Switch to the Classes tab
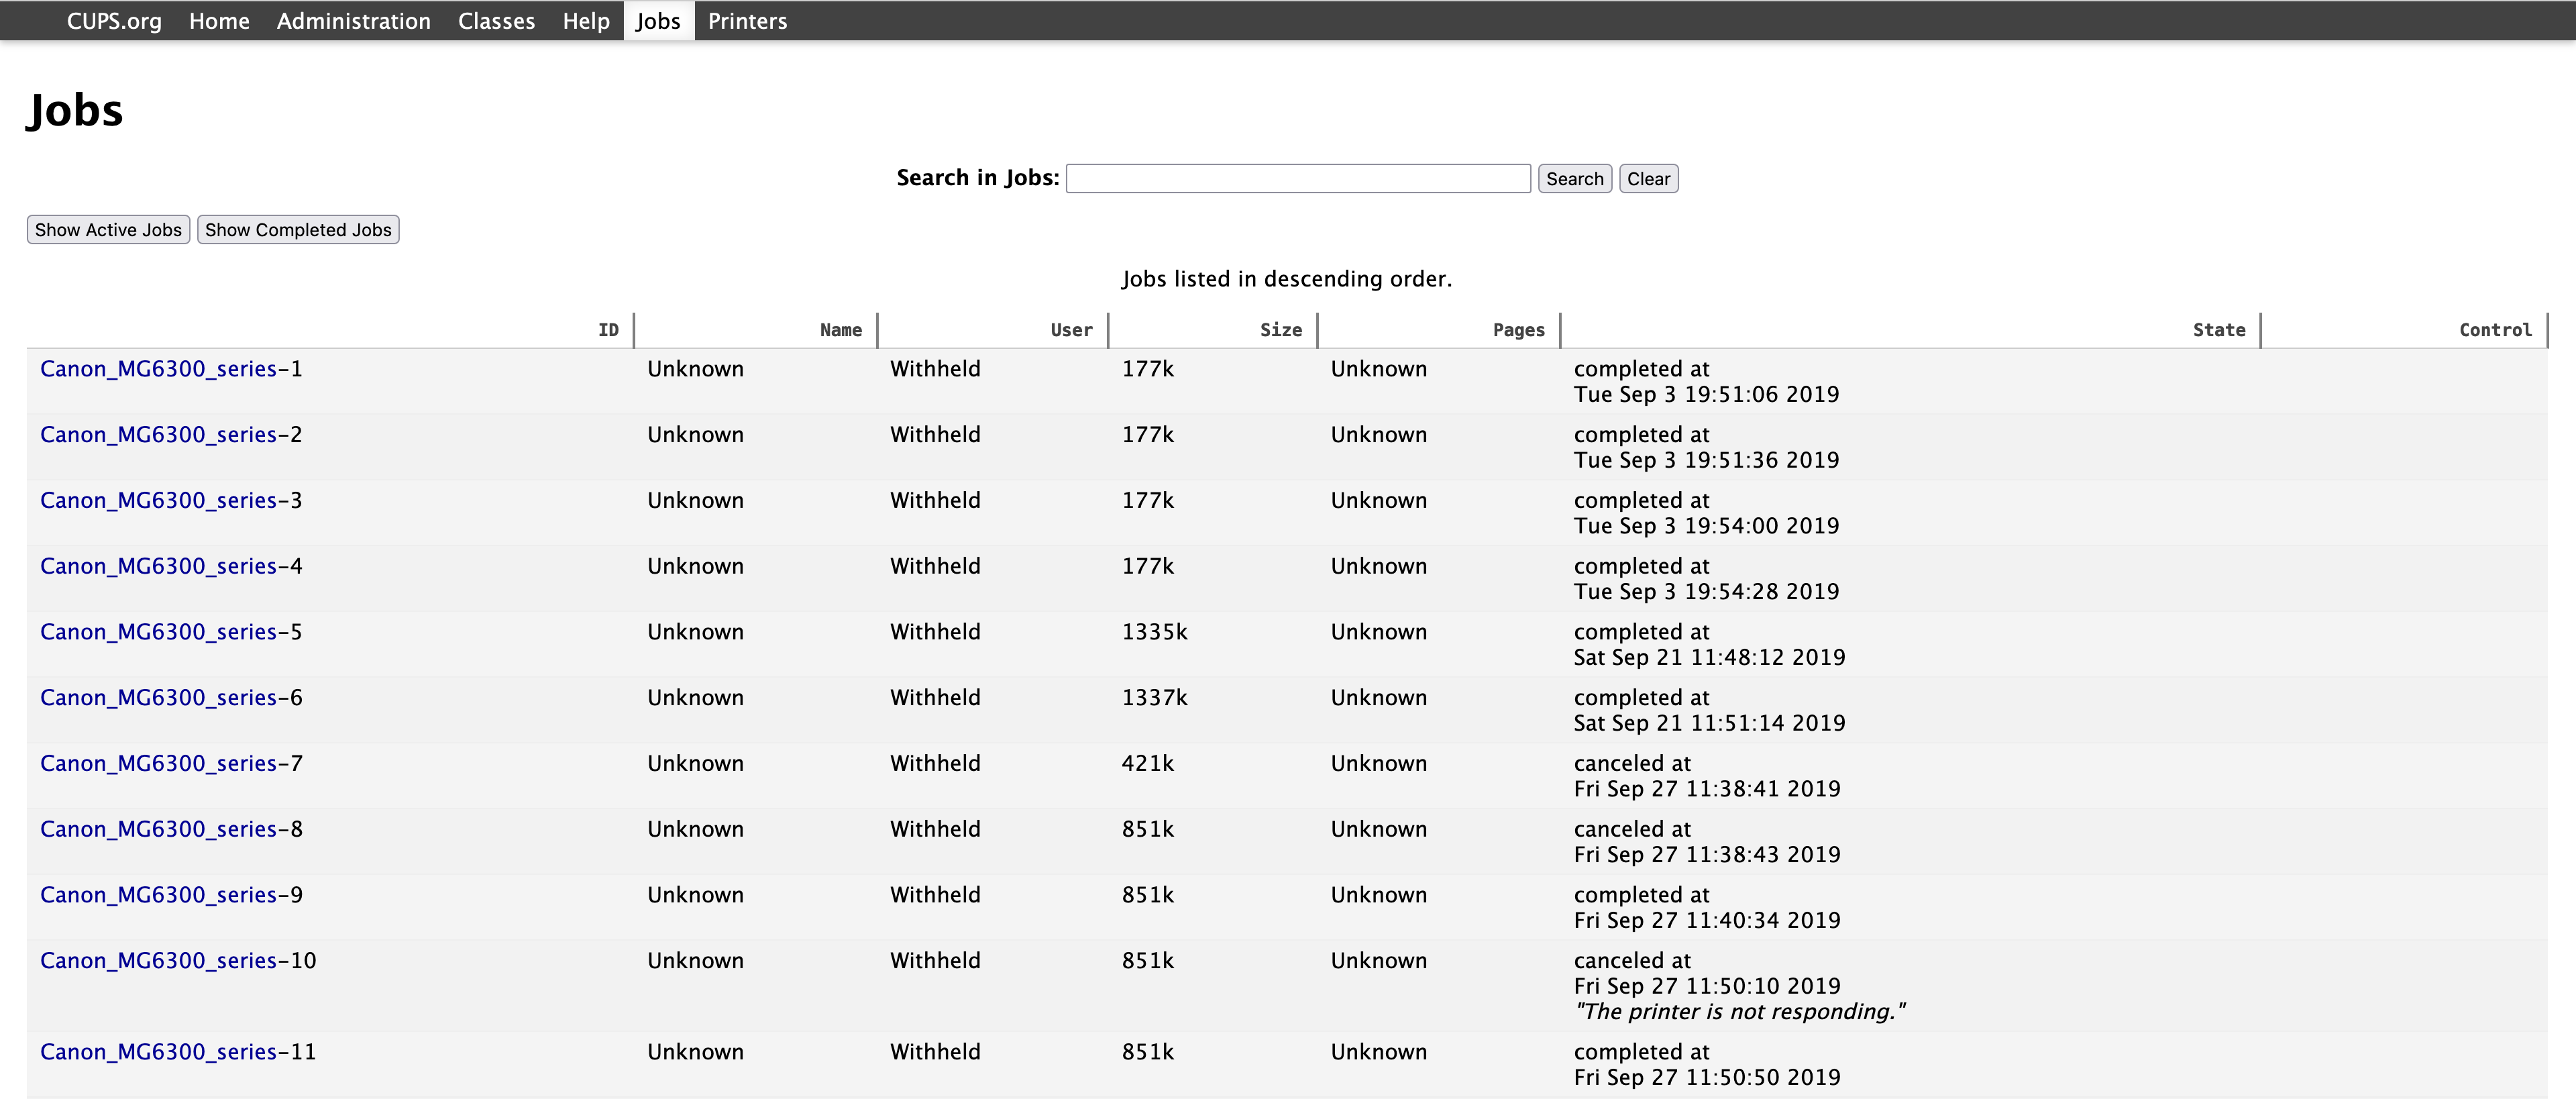The image size is (2576, 1099). pos(495,20)
